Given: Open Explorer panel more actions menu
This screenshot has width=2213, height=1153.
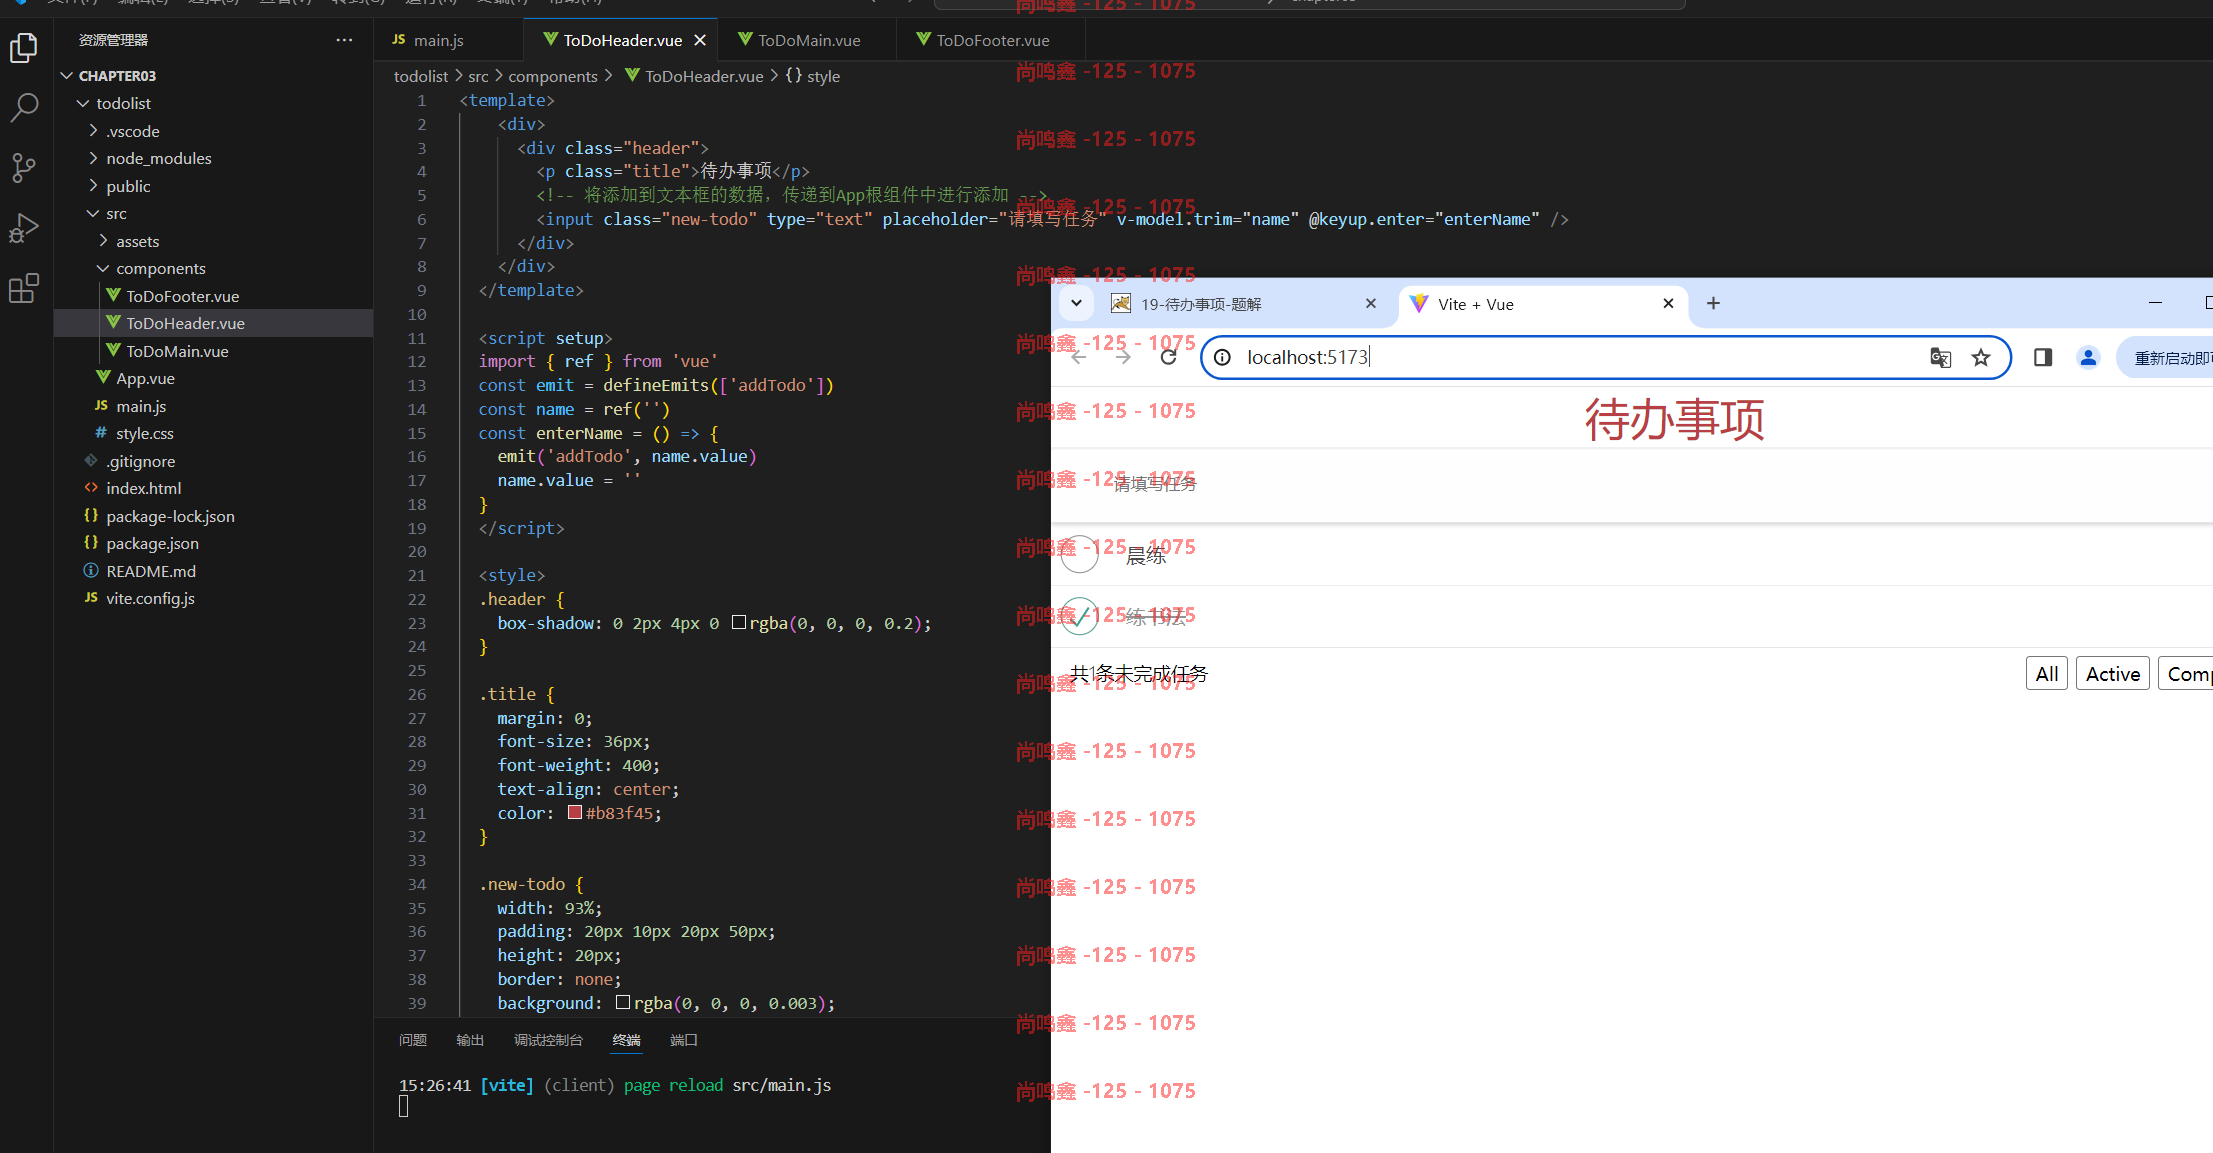Looking at the screenshot, I should (x=344, y=40).
